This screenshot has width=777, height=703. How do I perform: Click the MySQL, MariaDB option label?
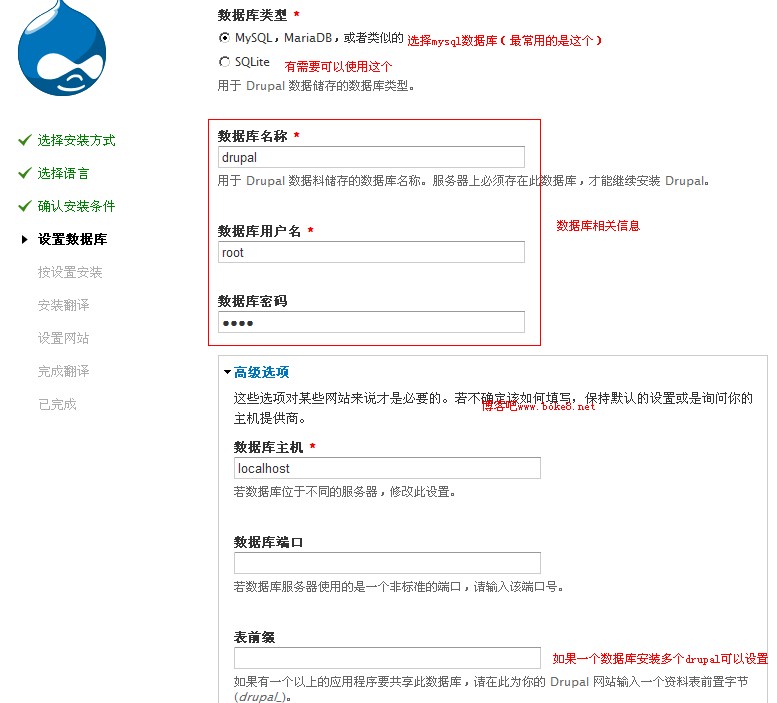319,38
